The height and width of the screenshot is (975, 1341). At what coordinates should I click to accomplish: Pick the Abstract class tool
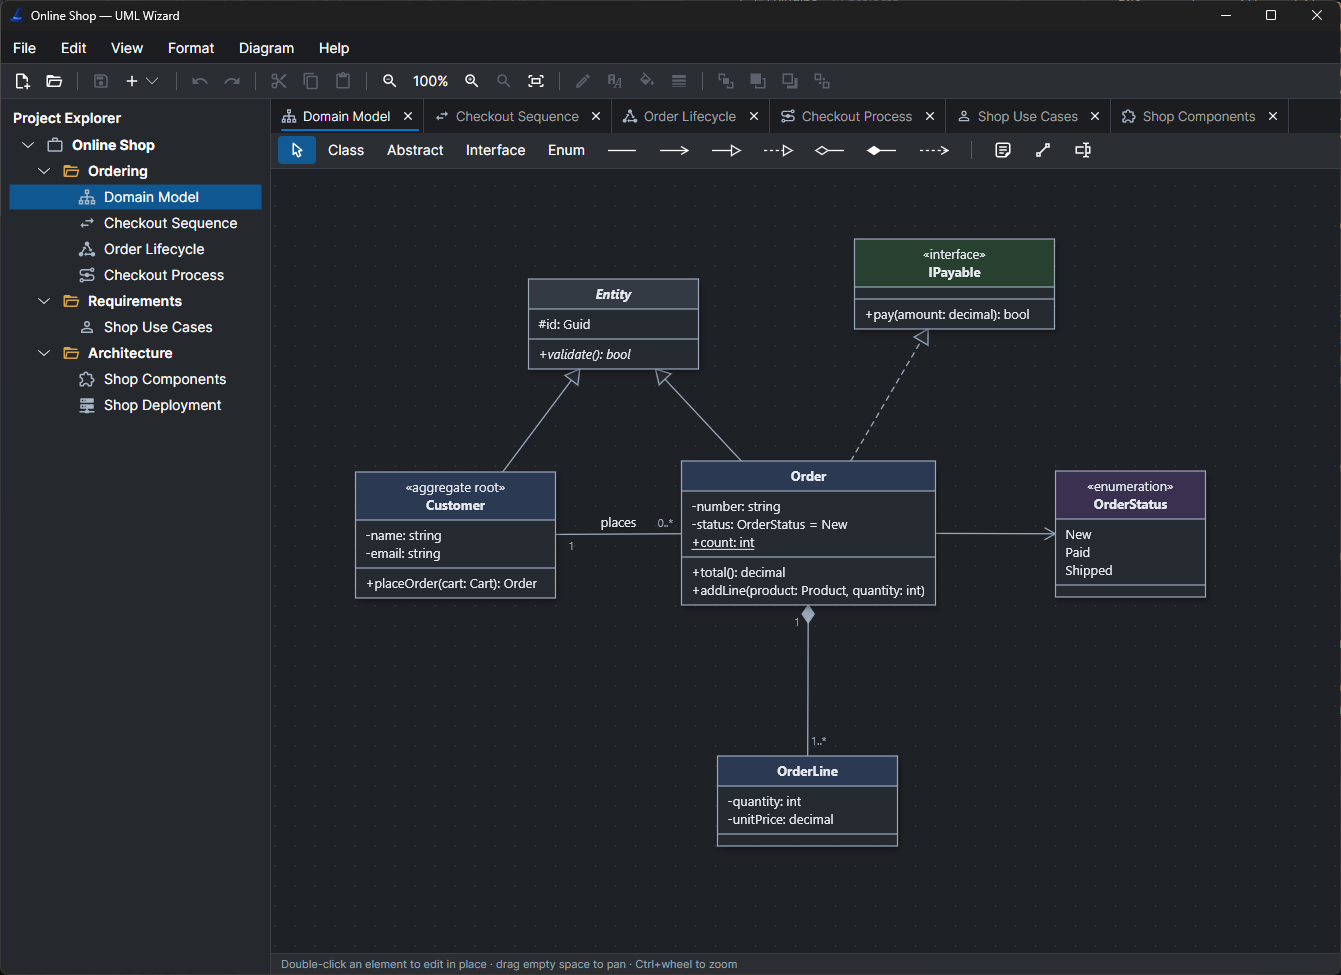(x=415, y=150)
